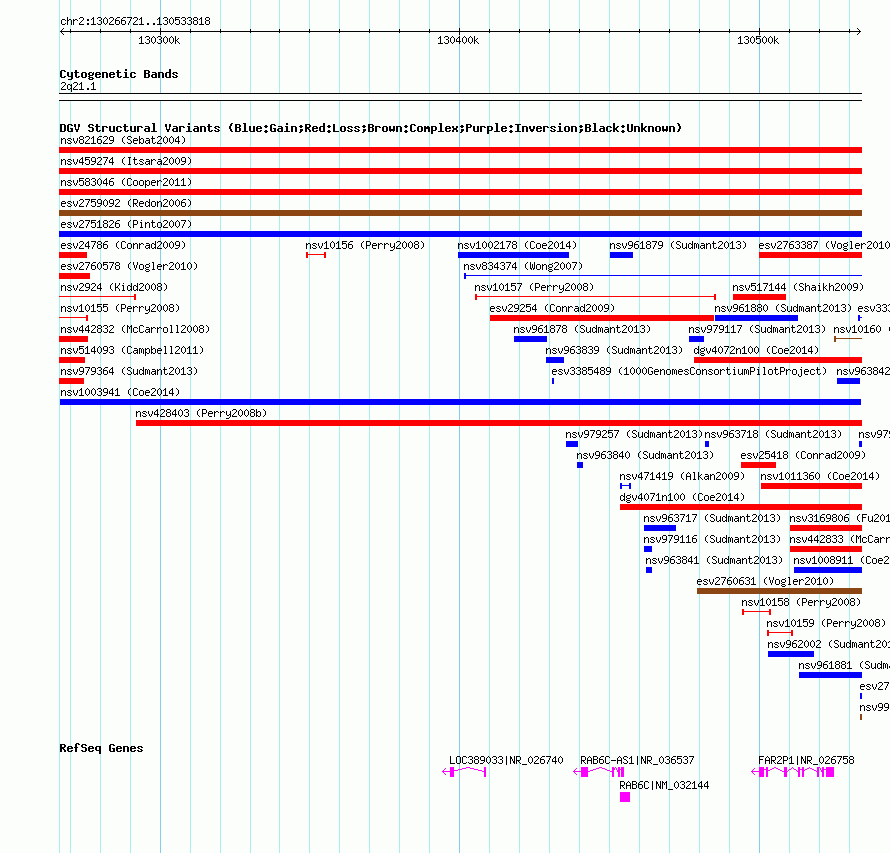Click the nsv963718 (Sudmant2013) label
Image resolution: width=890 pixels, height=853 pixels.
[x=773, y=434]
